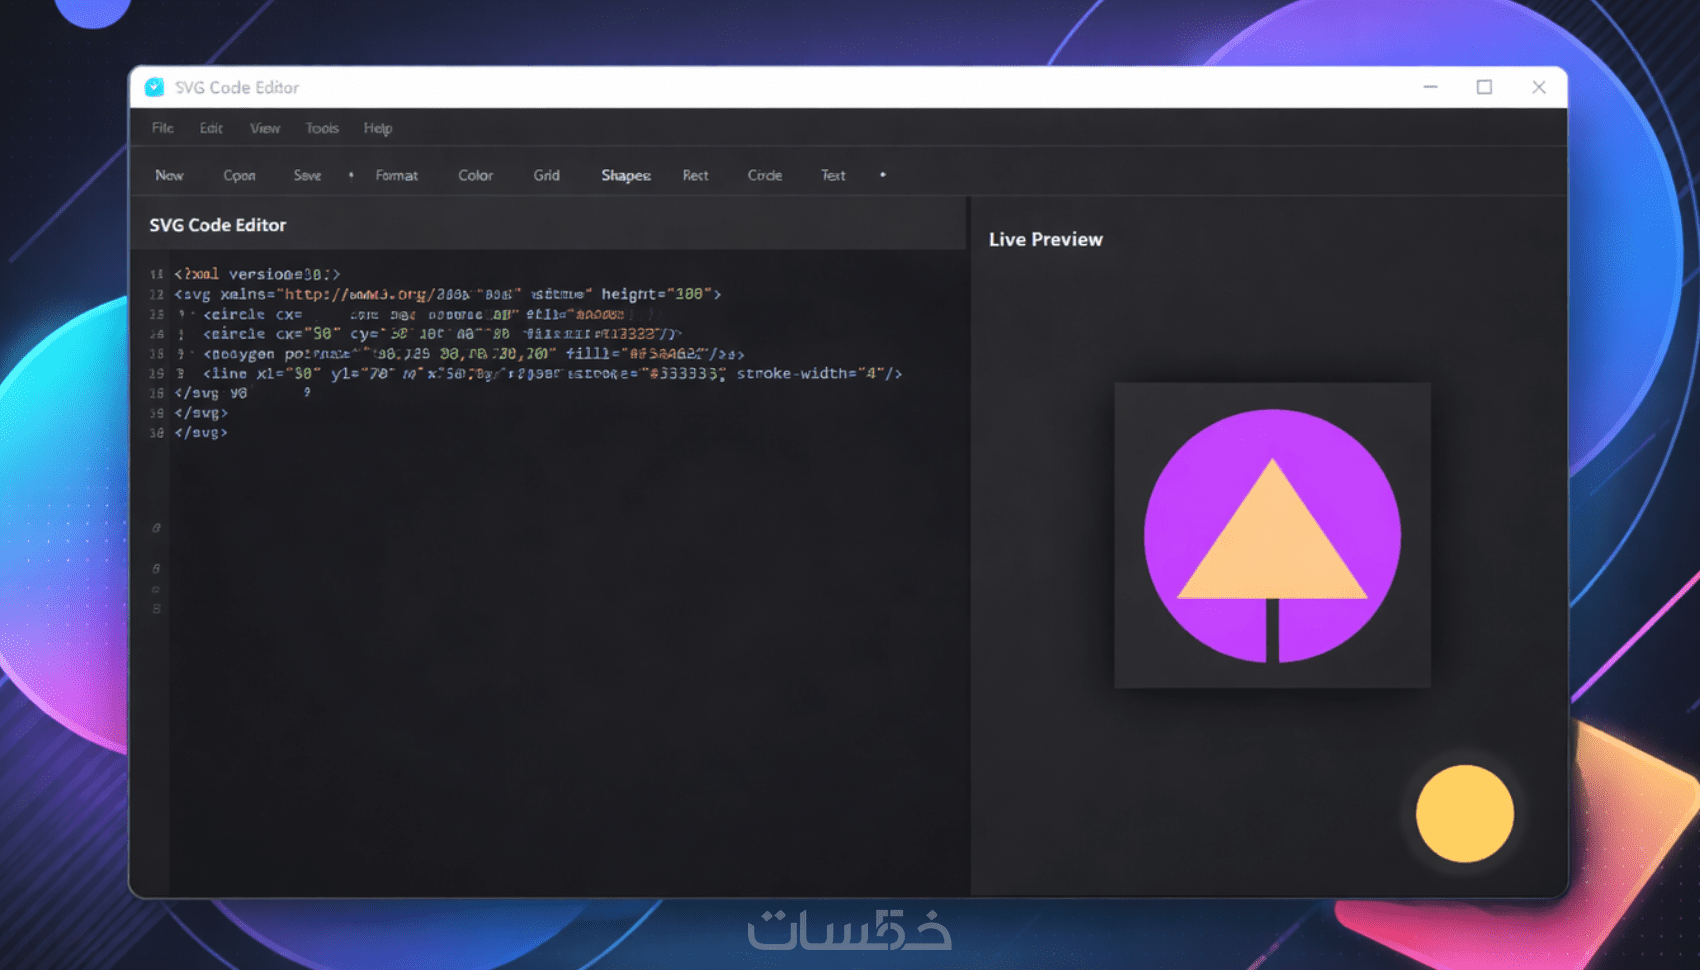Open the View menu
This screenshot has width=1700, height=970.
click(x=265, y=128)
